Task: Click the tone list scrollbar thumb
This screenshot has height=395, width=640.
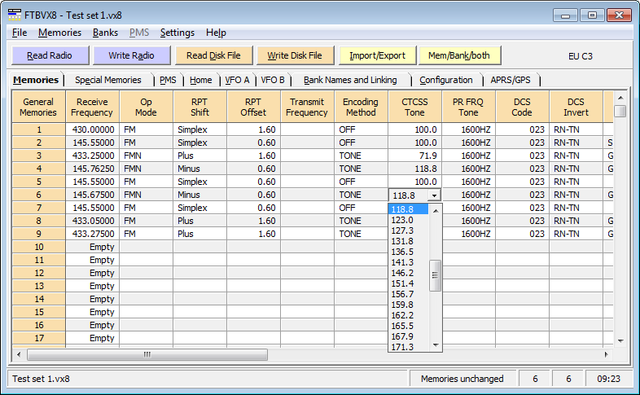Action: [436, 275]
